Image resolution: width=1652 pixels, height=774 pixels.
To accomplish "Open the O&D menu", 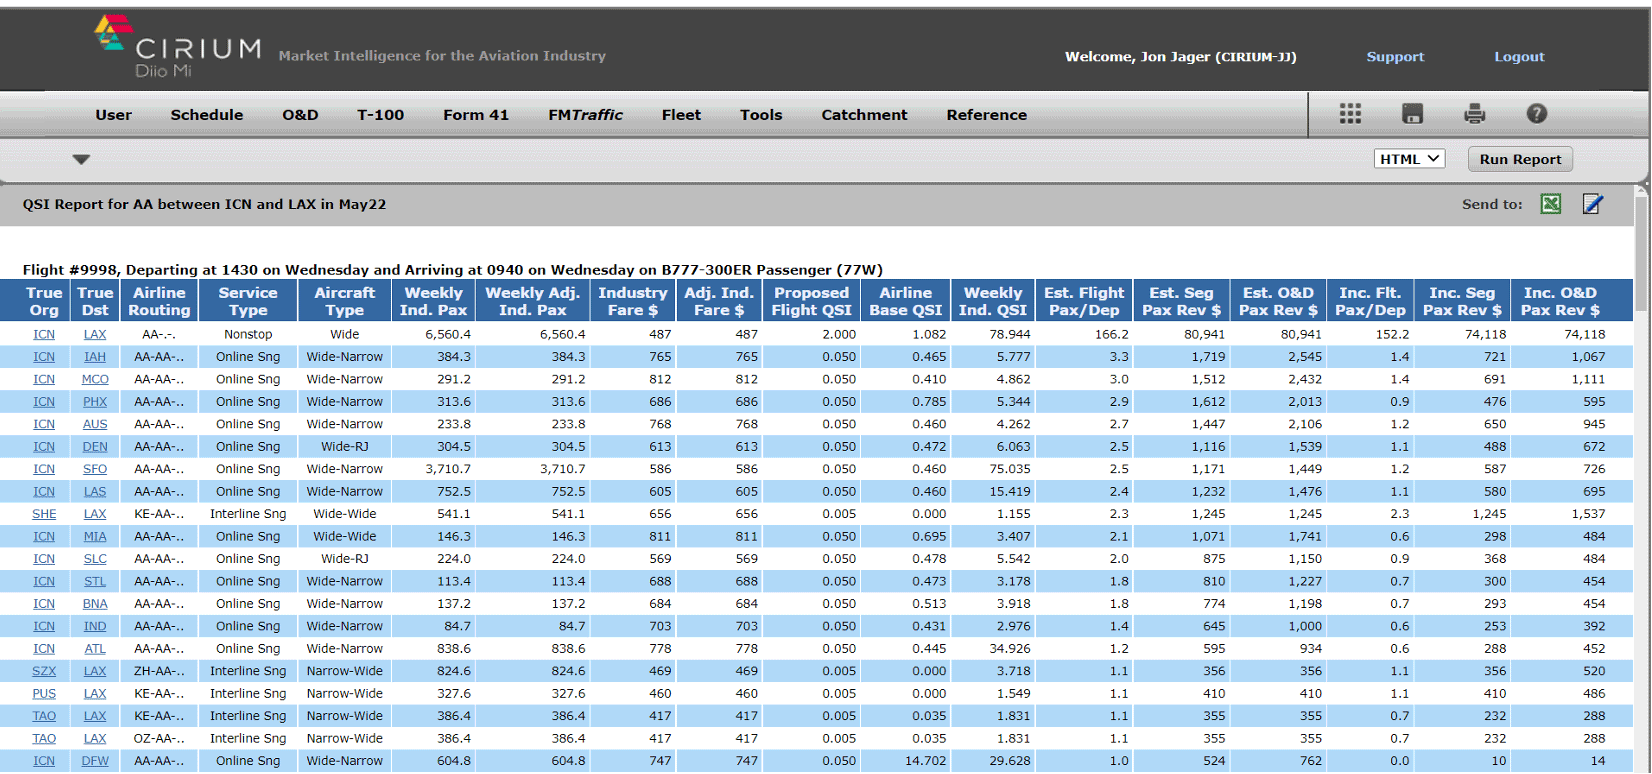I will tap(300, 115).
